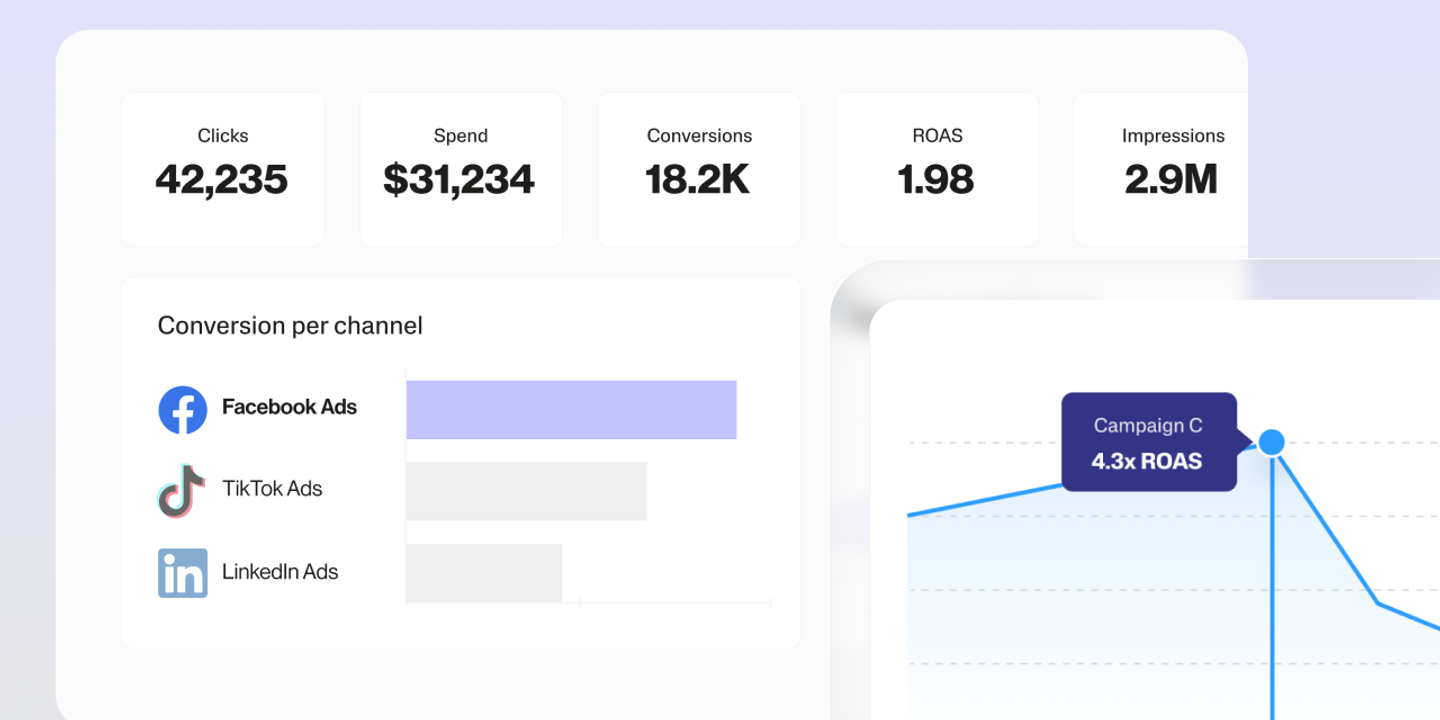This screenshot has width=1440, height=720.
Task: Select the Facebook Ads channel label
Action: [289, 407]
